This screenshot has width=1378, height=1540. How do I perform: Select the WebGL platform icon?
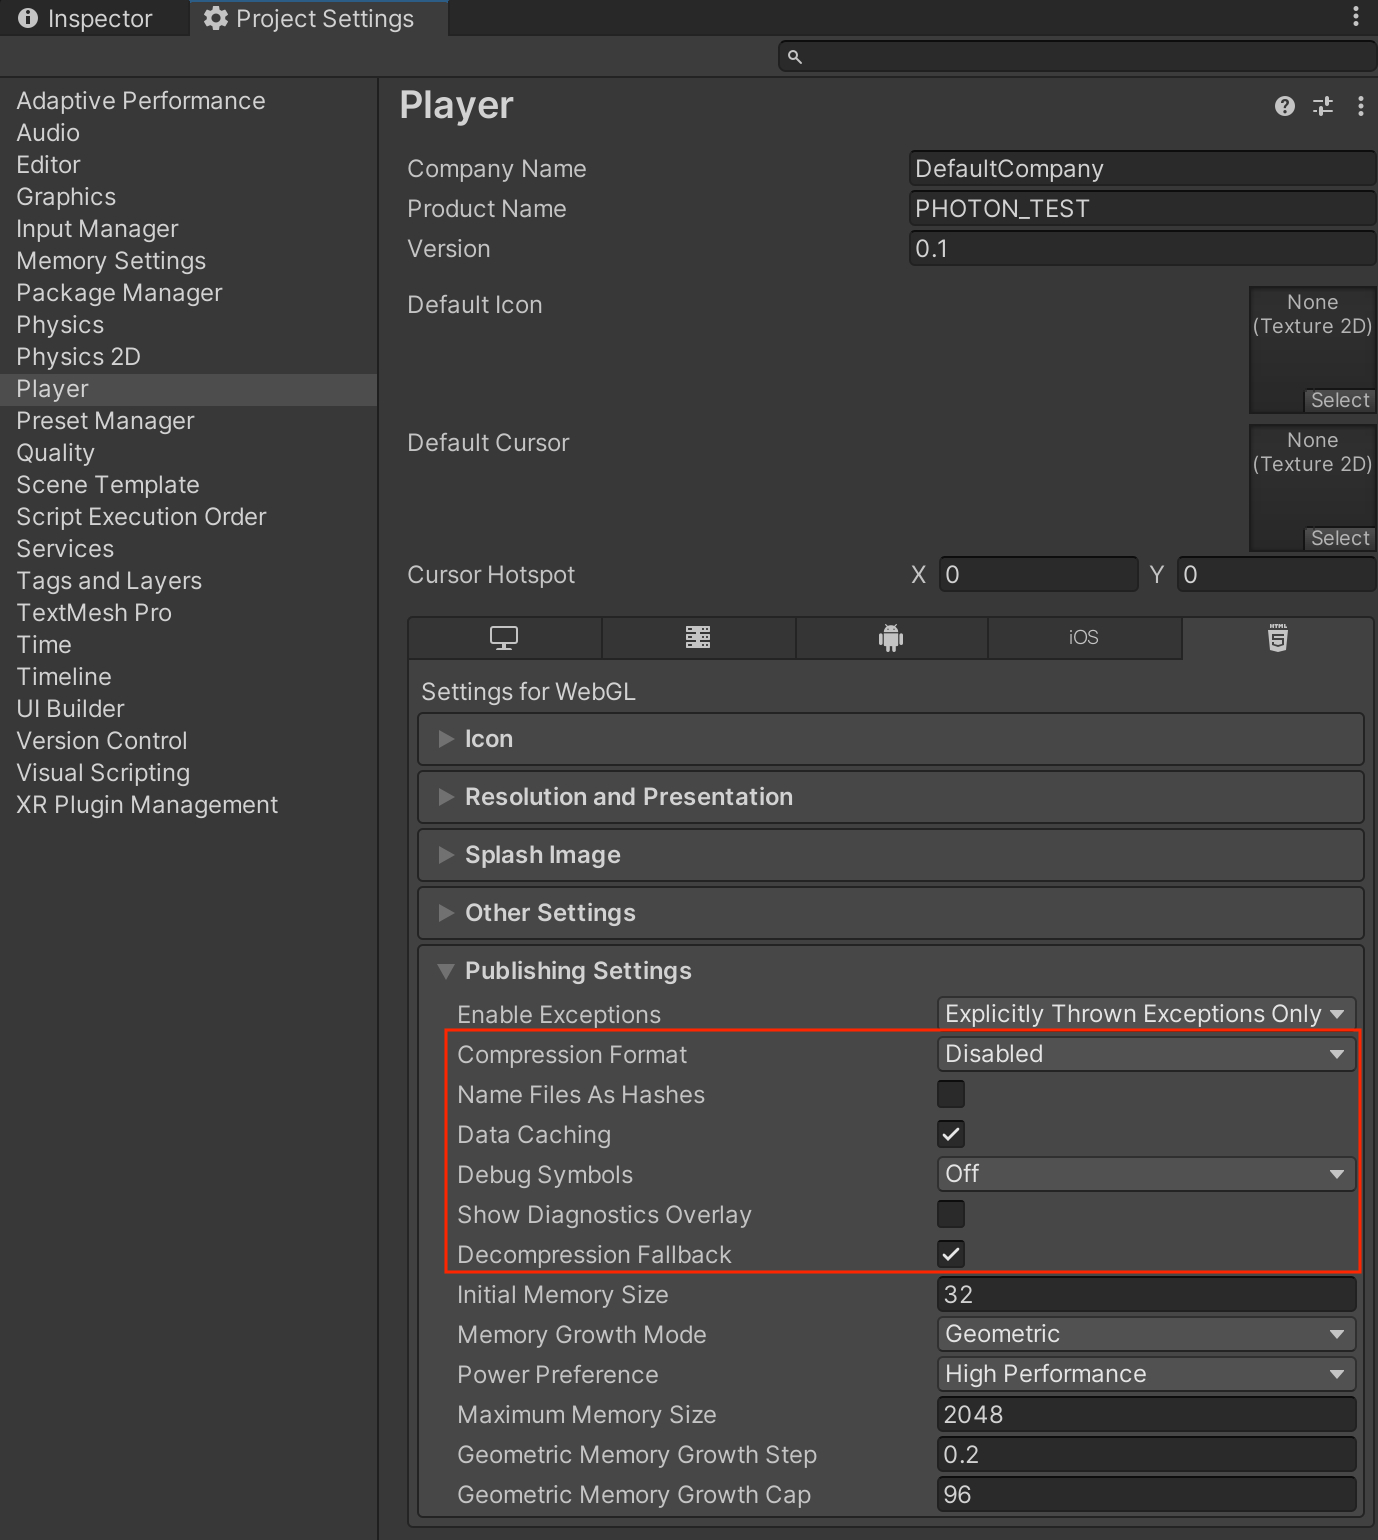(1277, 638)
